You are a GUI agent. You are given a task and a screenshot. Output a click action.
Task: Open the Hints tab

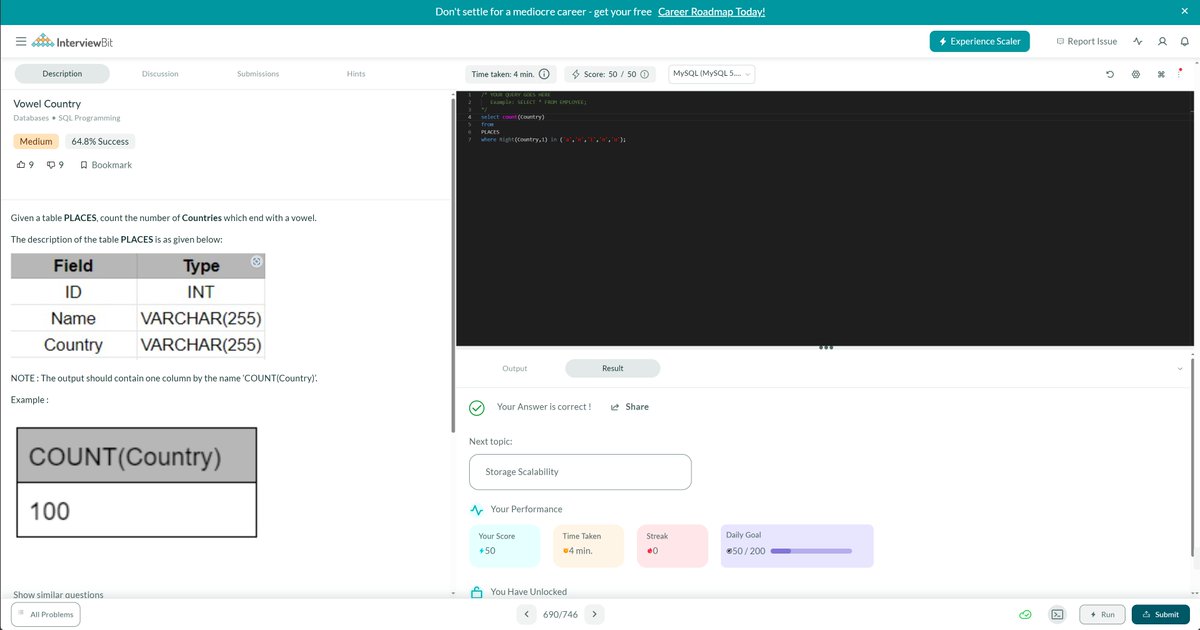coord(356,74)
